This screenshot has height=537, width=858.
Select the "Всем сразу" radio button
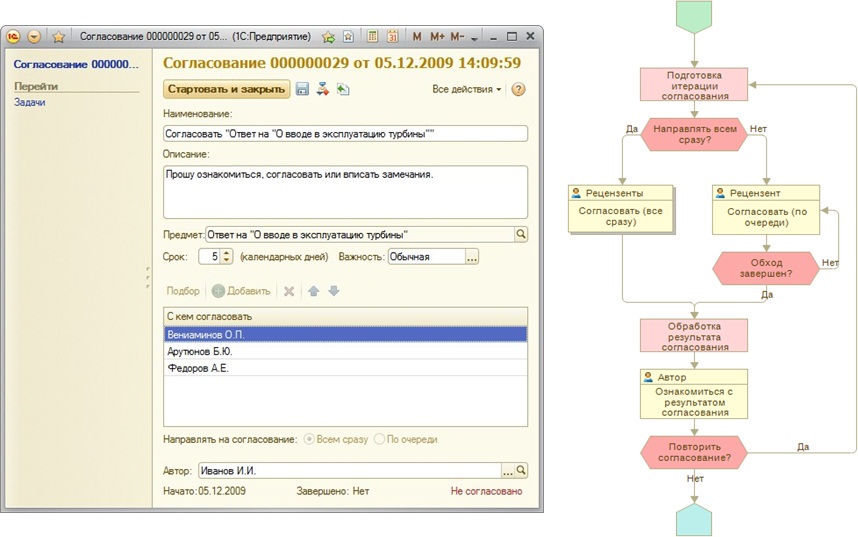click(x=309, y=439)
